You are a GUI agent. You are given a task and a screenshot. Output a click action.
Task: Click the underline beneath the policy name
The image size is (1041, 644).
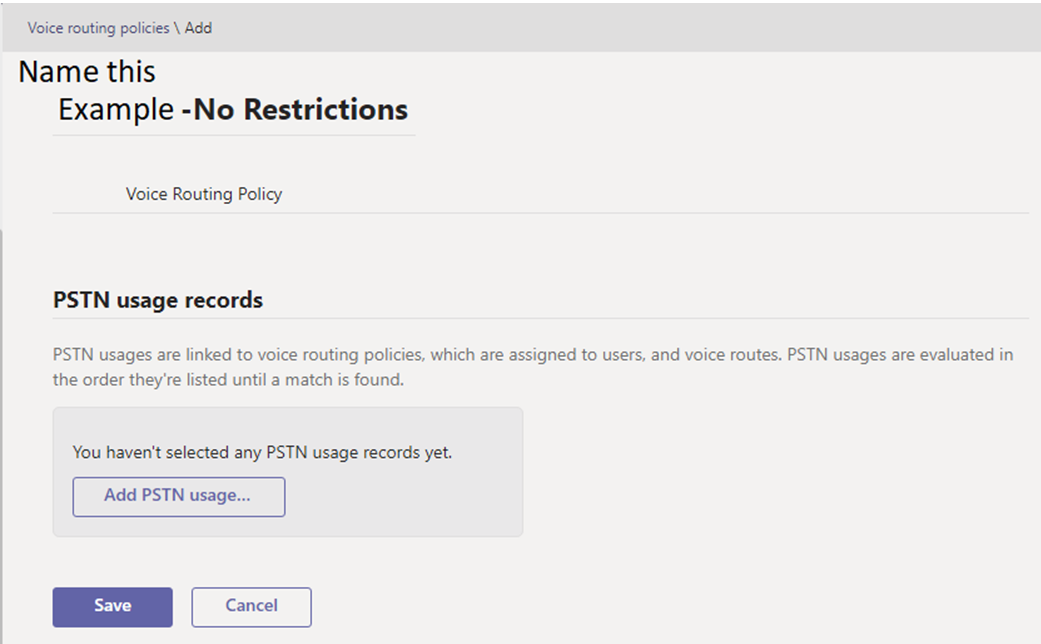pyautogui.click(x=233, y=135)
